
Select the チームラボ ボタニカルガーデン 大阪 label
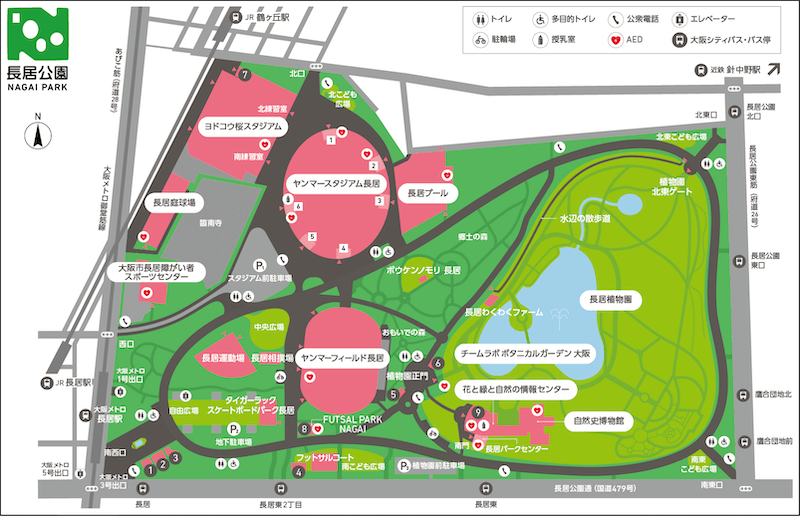[526, 353]
